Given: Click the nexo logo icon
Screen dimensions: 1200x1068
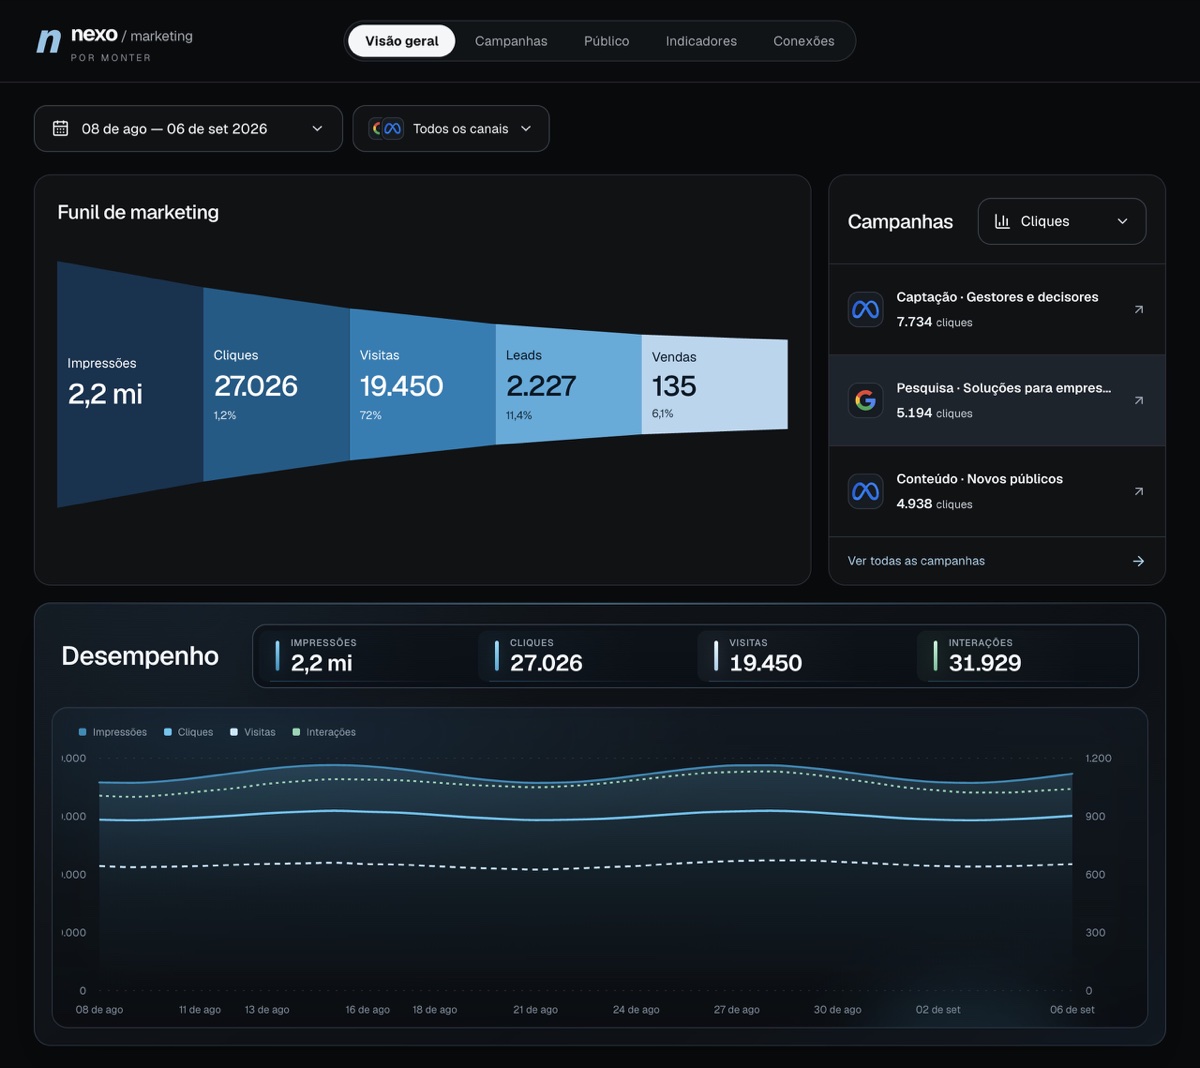Looking at the screenshot, I should point(49,41).
